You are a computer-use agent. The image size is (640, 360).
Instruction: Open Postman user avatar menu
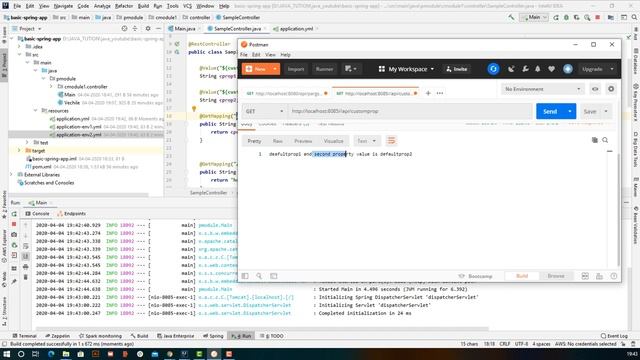(568, 69)
